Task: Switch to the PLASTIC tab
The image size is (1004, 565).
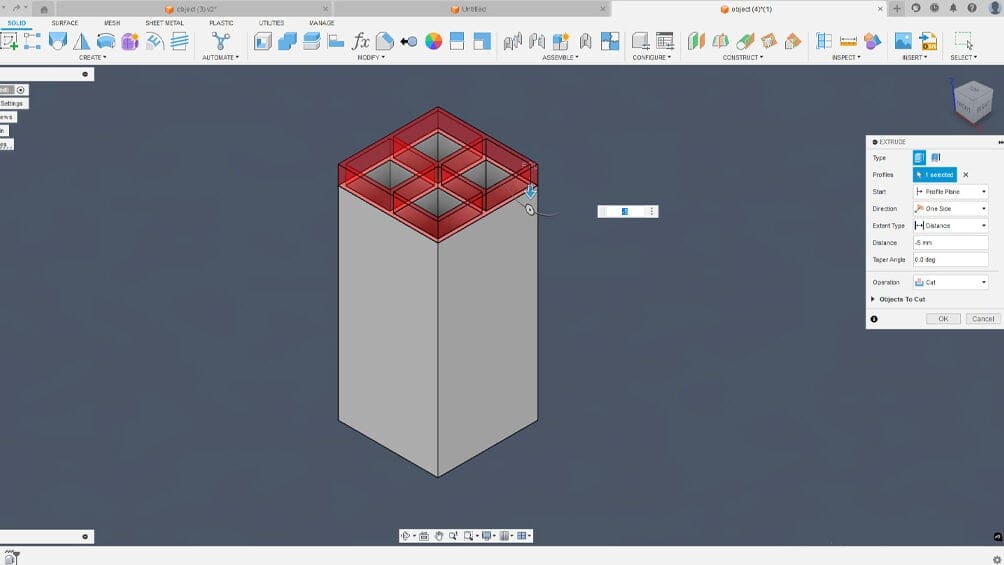Action: click(221, 23)
